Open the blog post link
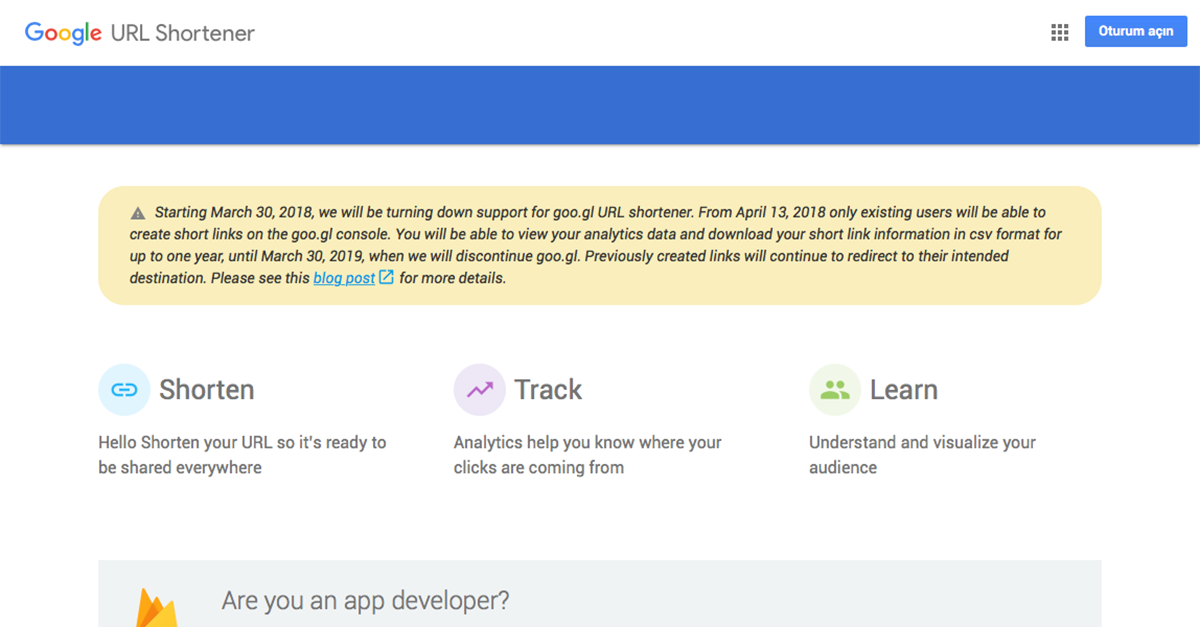Viewport: 1200px width, 627px height. pos(344,278)
